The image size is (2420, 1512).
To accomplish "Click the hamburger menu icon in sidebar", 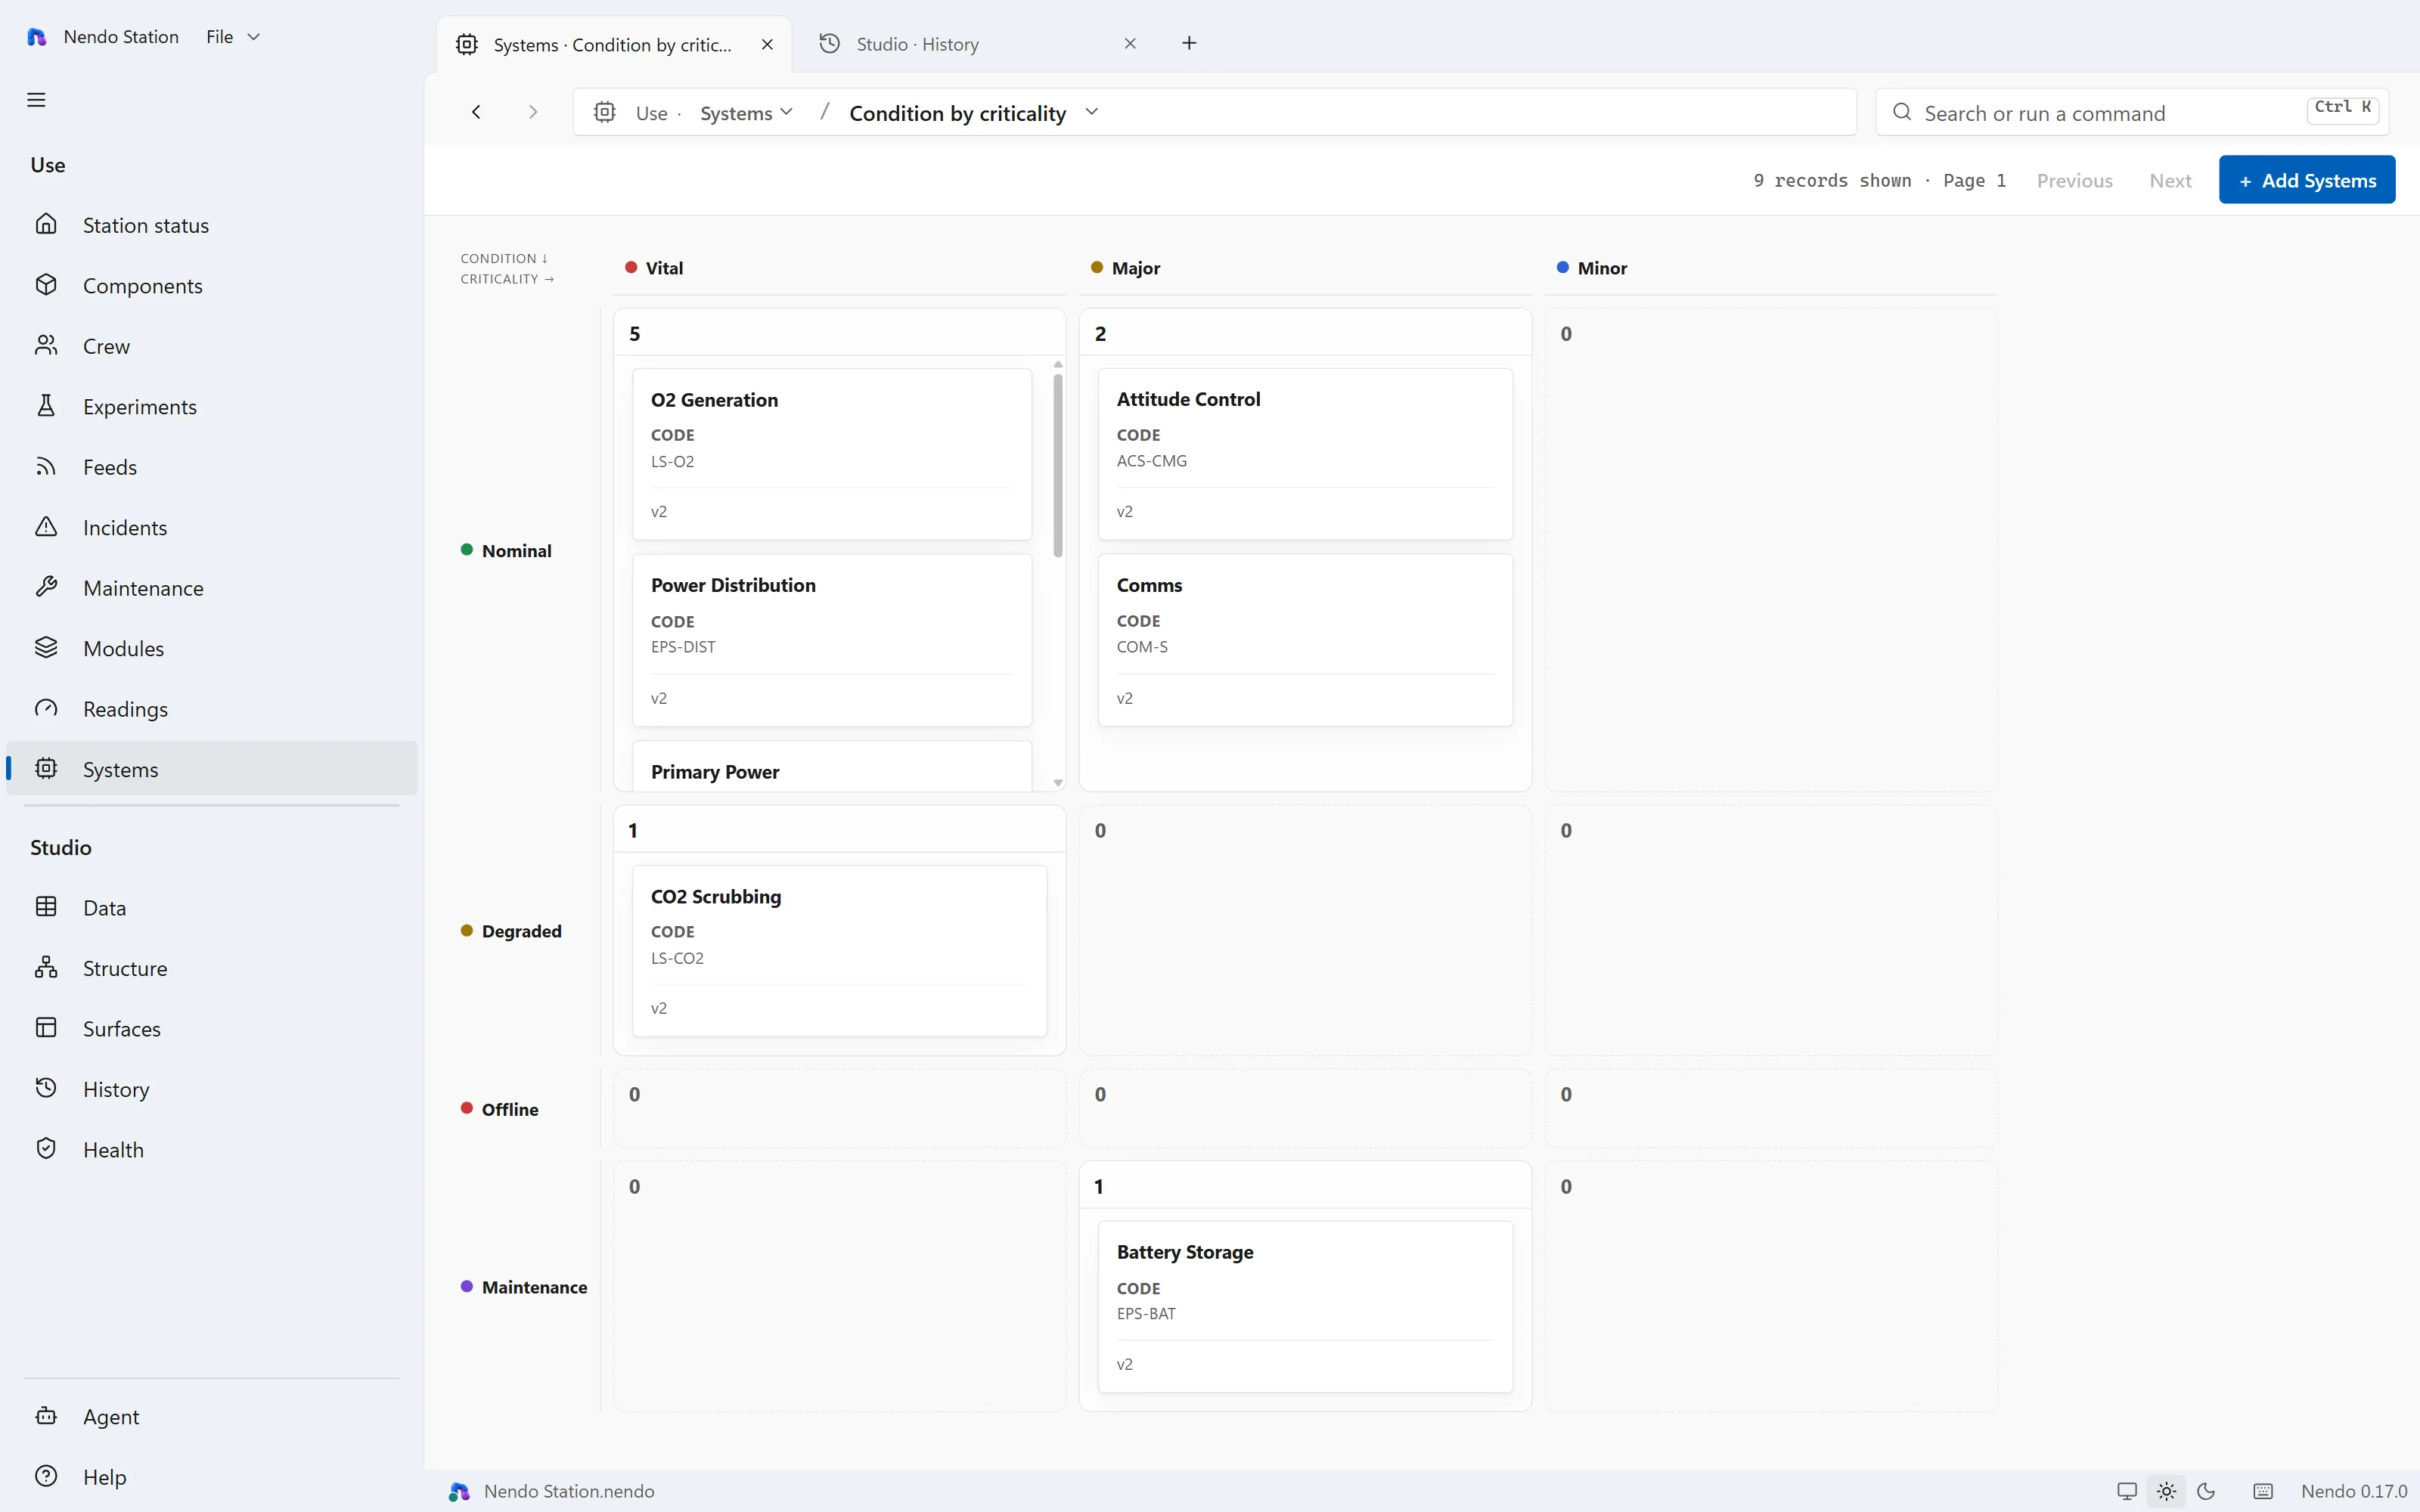I will [36, 100].
